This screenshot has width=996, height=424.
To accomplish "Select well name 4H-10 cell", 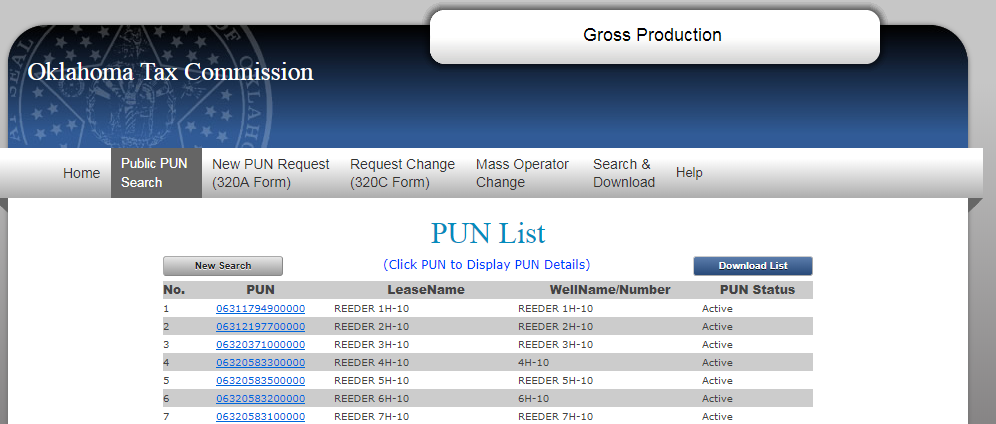I will click(534, 362).
